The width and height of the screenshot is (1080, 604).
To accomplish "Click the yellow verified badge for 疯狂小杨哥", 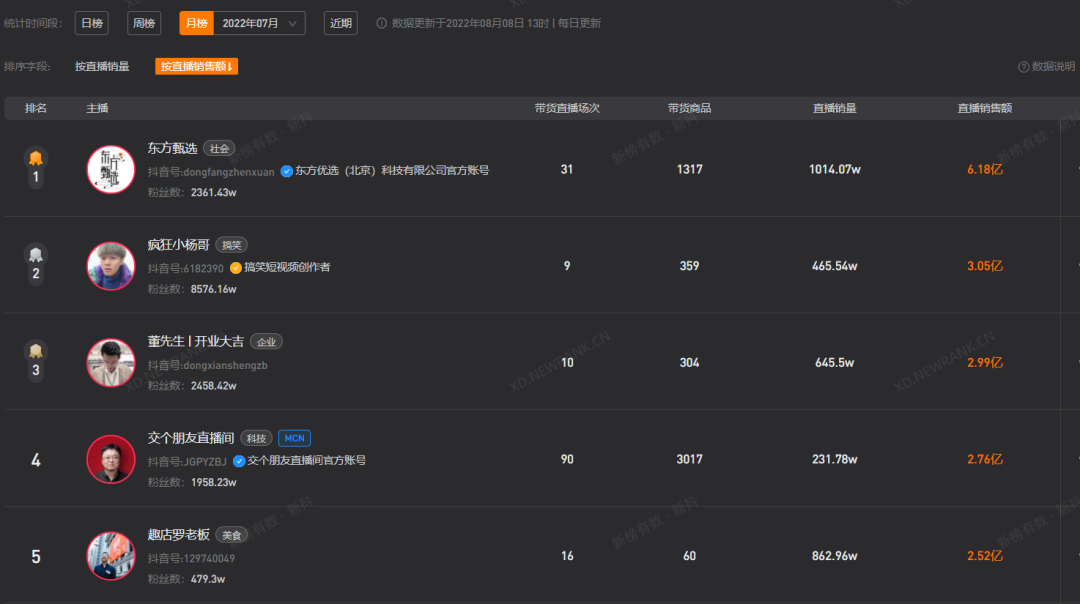I will click(236, 268).
